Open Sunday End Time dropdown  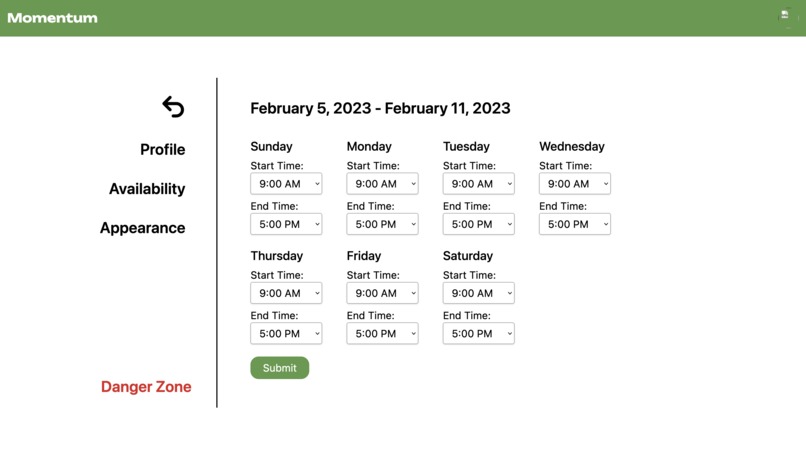[x=286, y=224]
